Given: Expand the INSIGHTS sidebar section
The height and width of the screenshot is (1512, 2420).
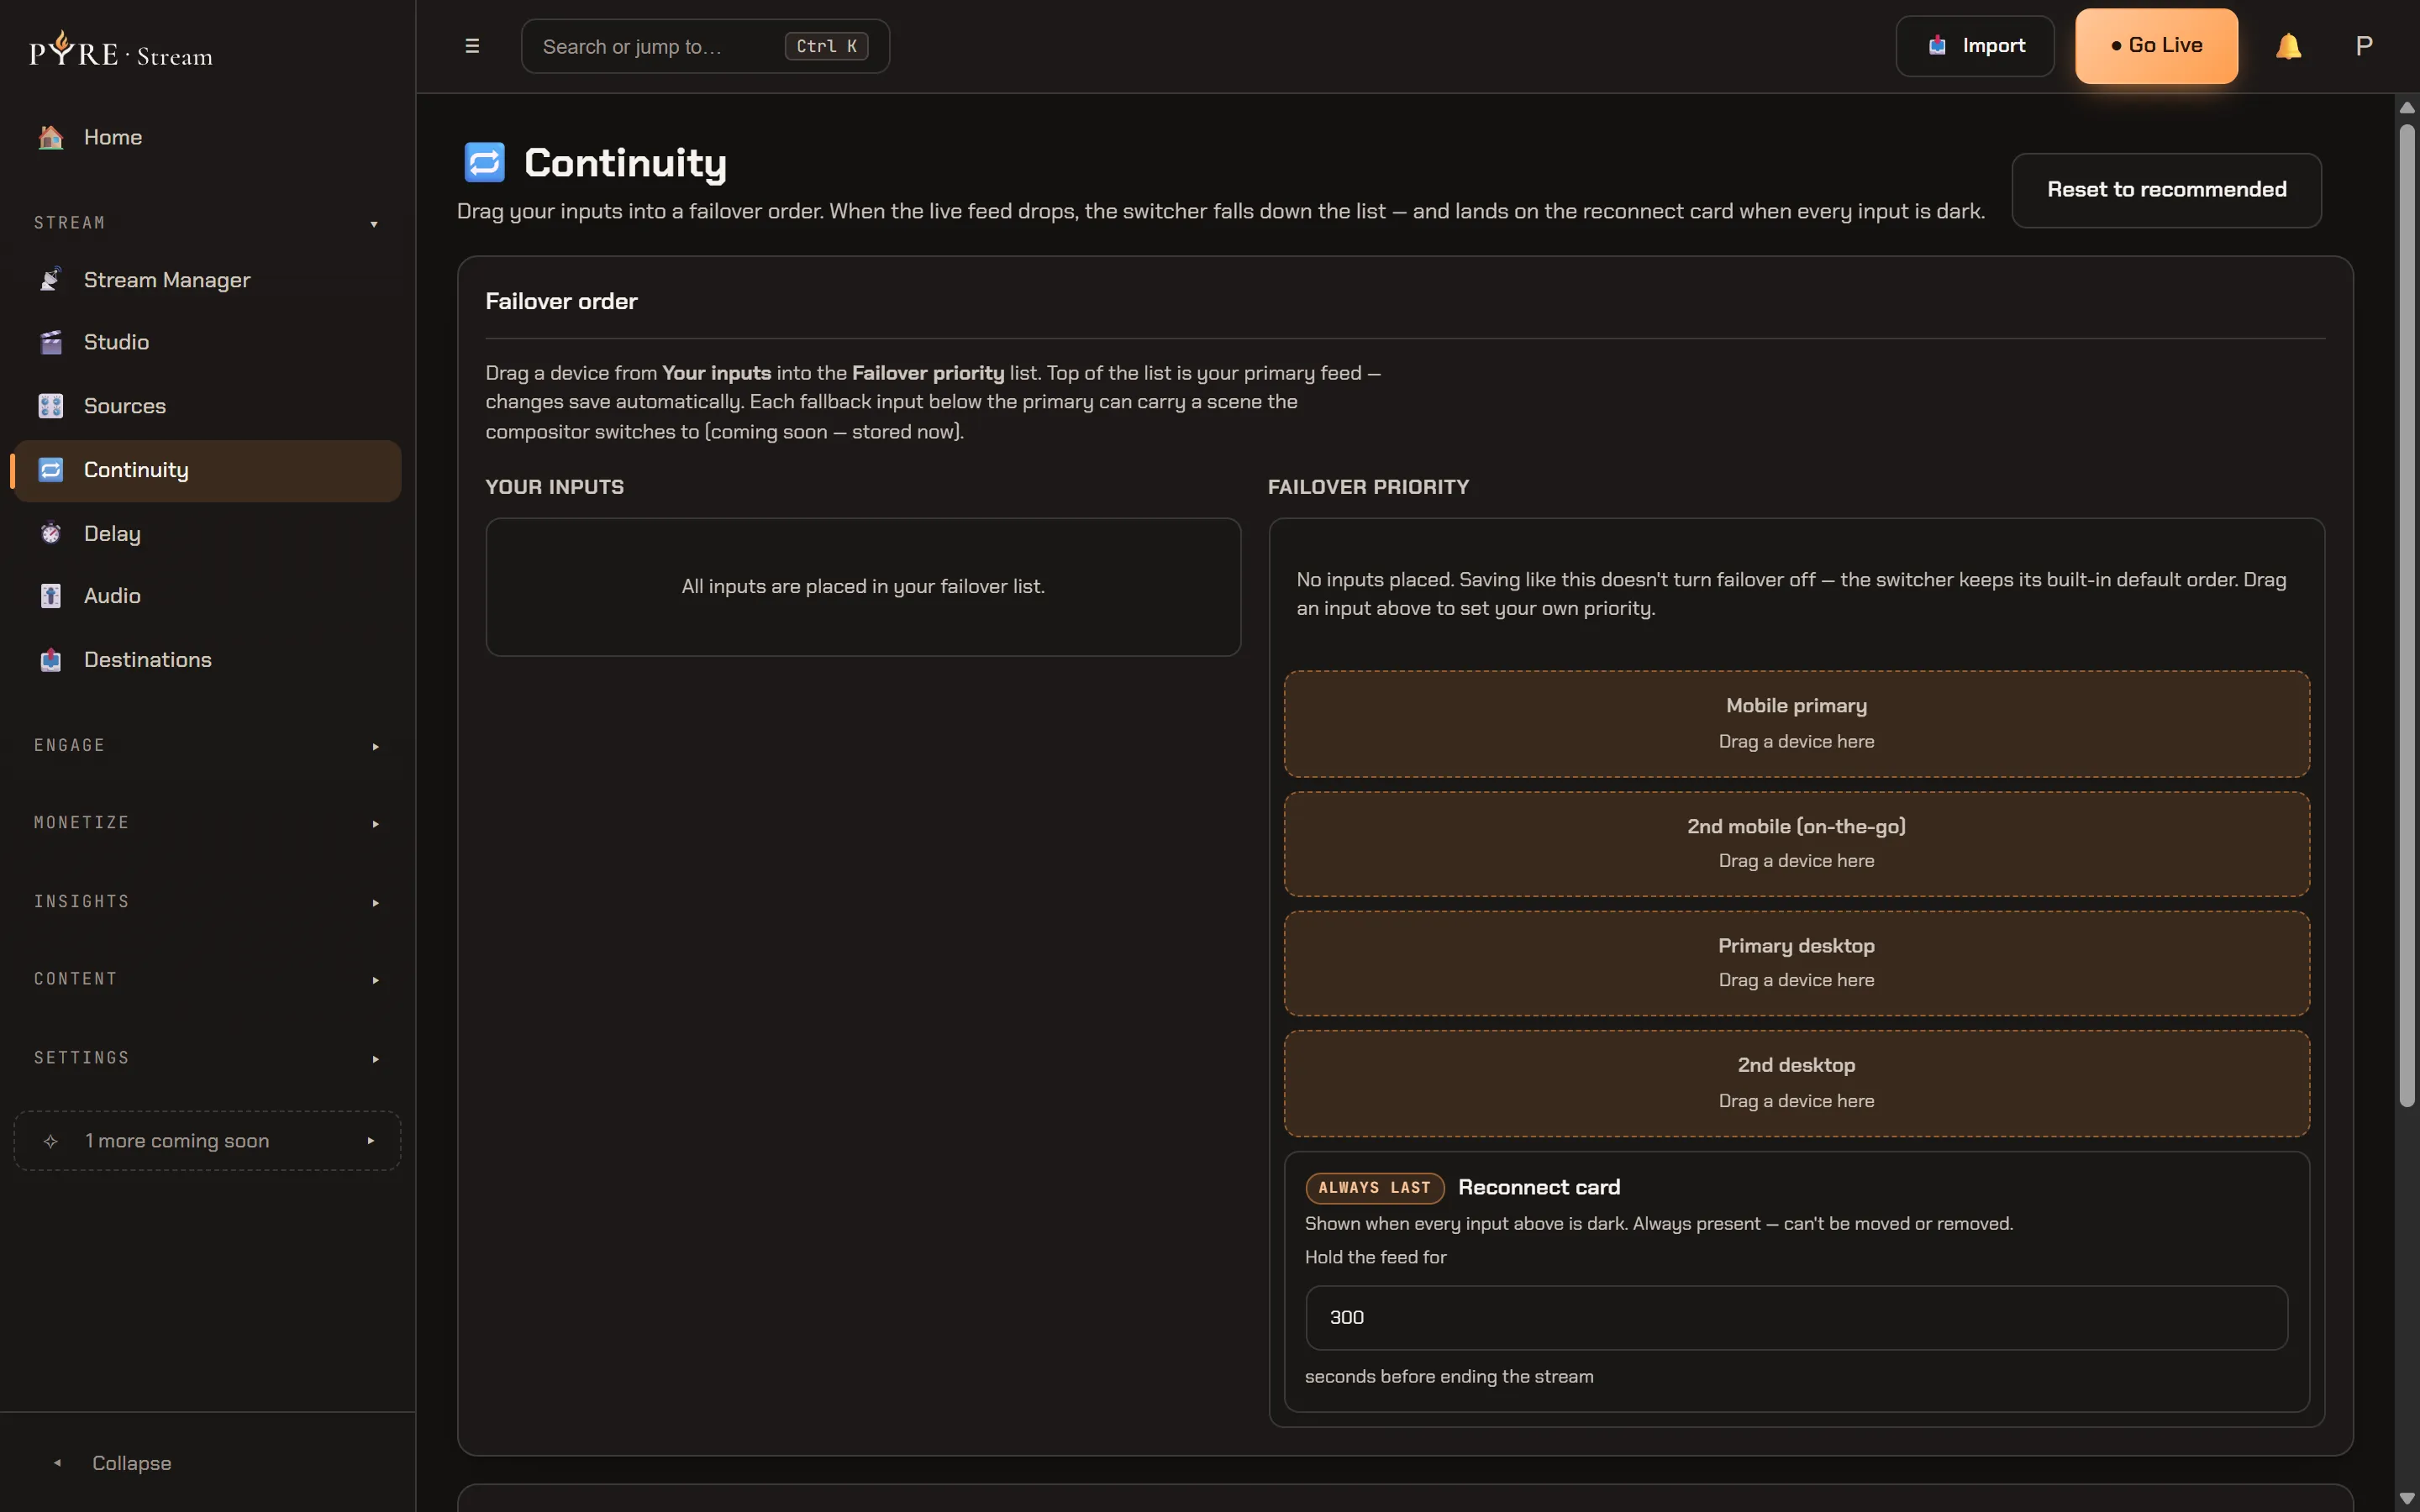Looking at the screenshot, I should coord(207,902).
